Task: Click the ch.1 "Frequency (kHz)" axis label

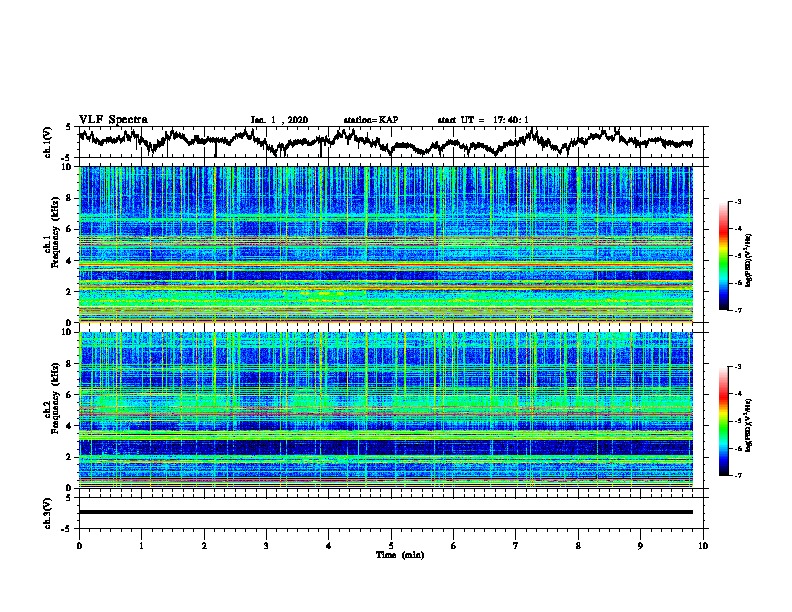Action: (55, 232)
